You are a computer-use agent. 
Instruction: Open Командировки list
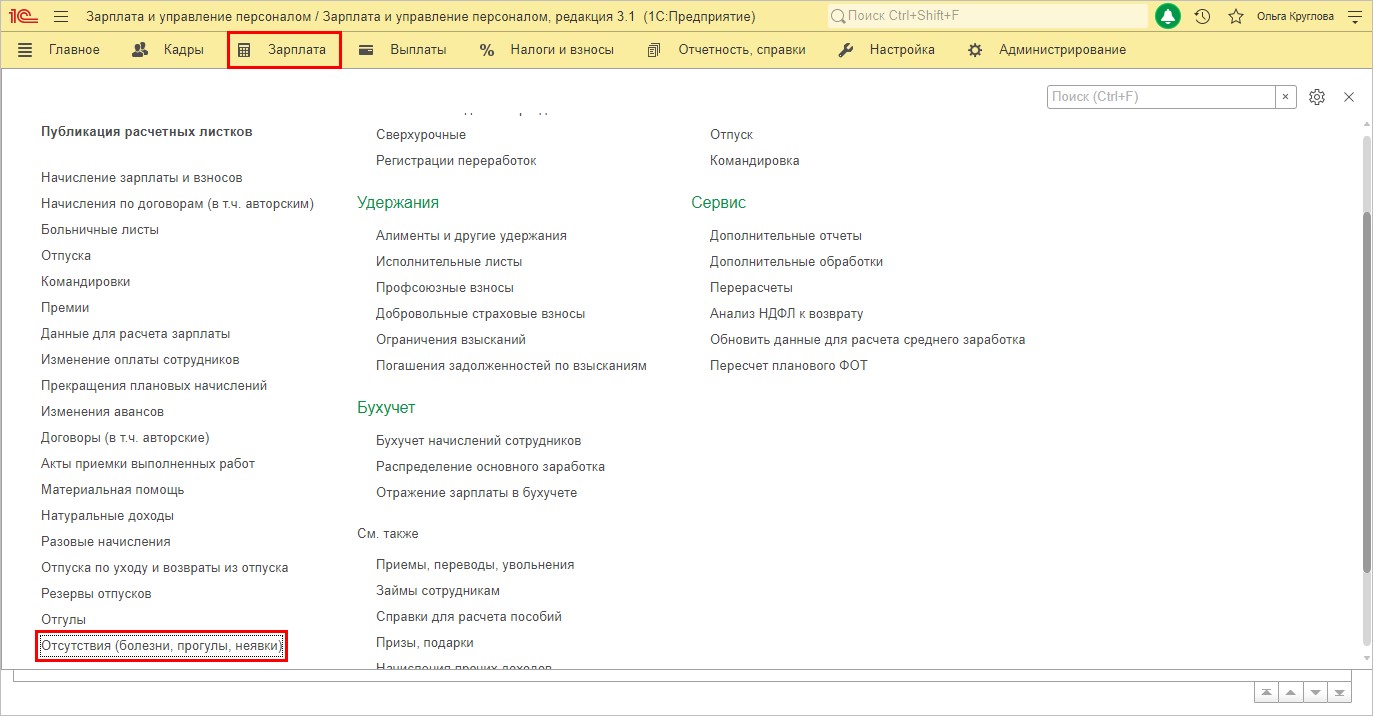86,281
